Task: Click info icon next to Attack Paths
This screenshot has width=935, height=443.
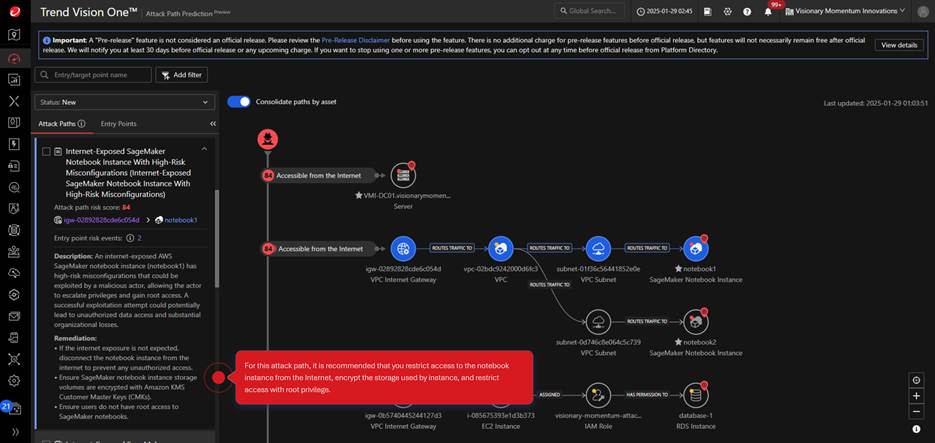Action: [82, 124]
